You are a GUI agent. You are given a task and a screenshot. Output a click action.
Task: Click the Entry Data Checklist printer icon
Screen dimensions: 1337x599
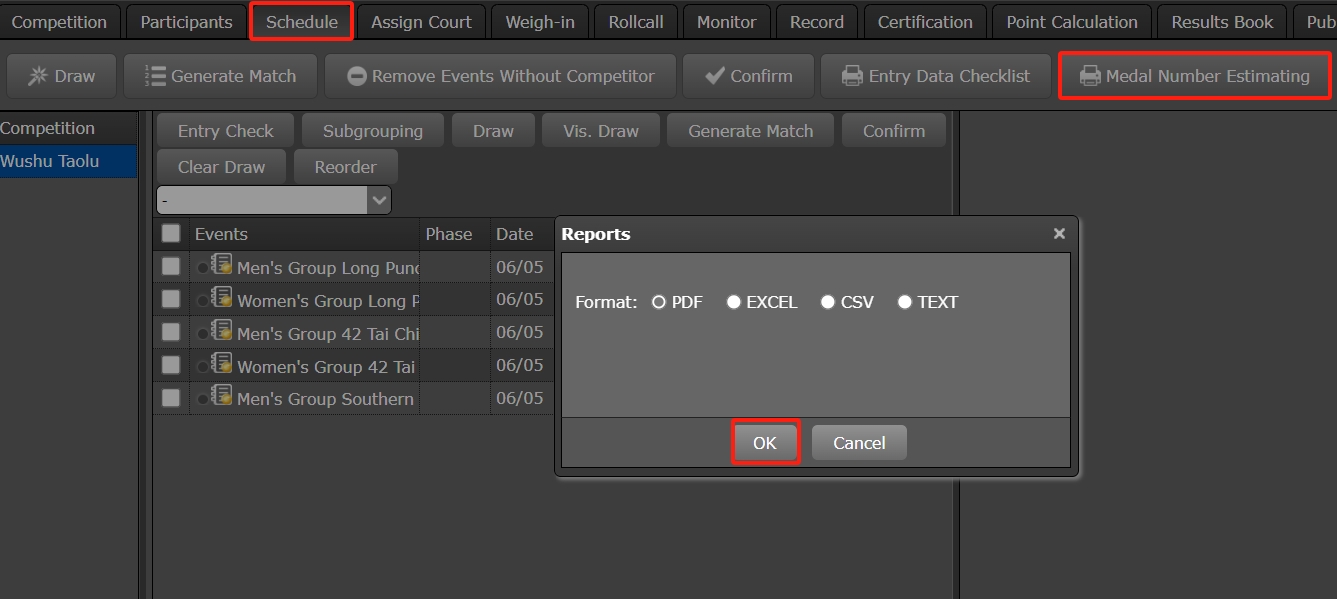[x=852, y=76]
